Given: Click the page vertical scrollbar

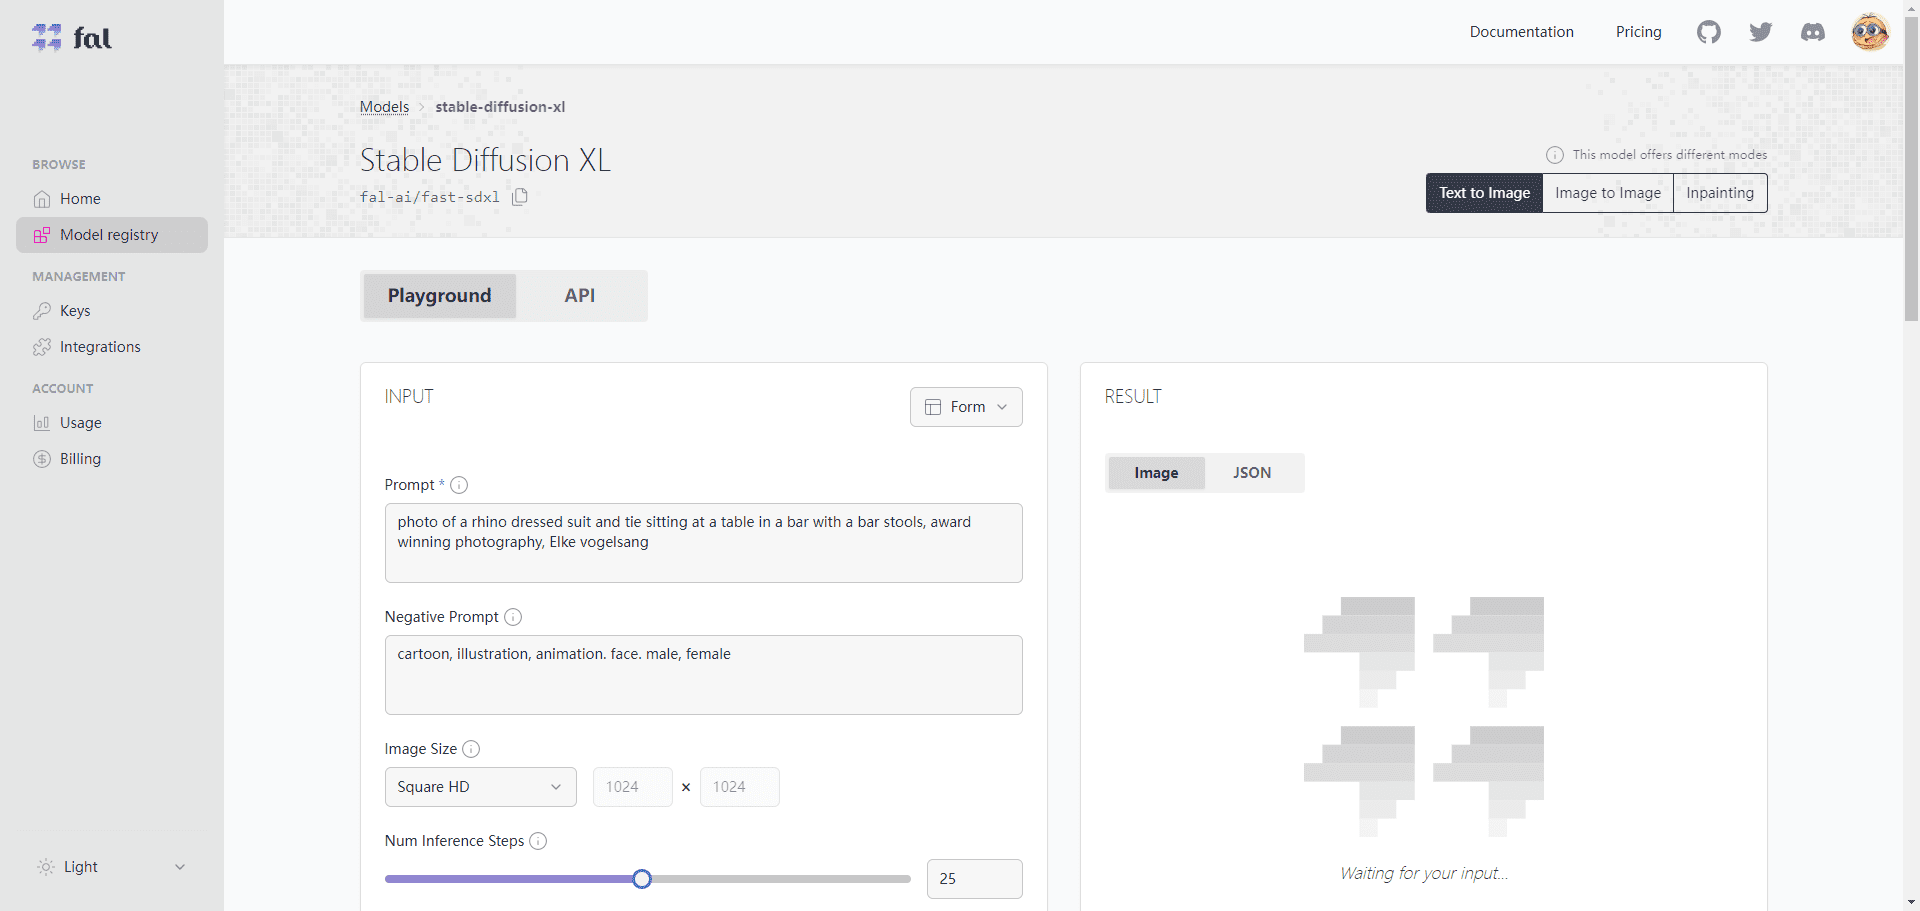Looking at the screenshot, I should click(1911, 170).
